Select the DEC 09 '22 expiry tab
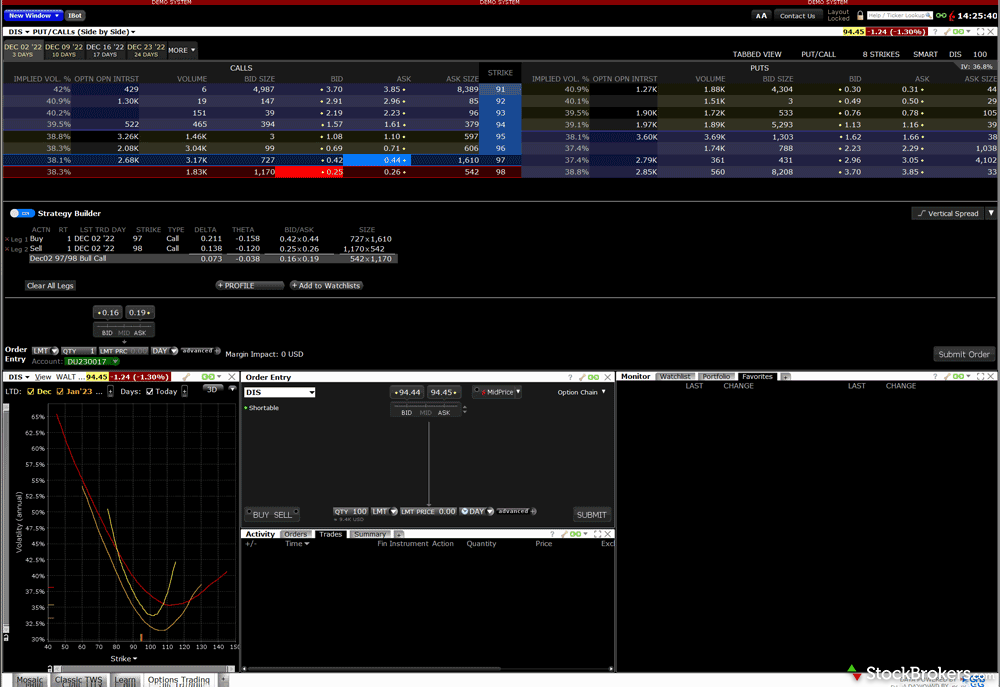1000x687 pixels. [x=63, y=50]
